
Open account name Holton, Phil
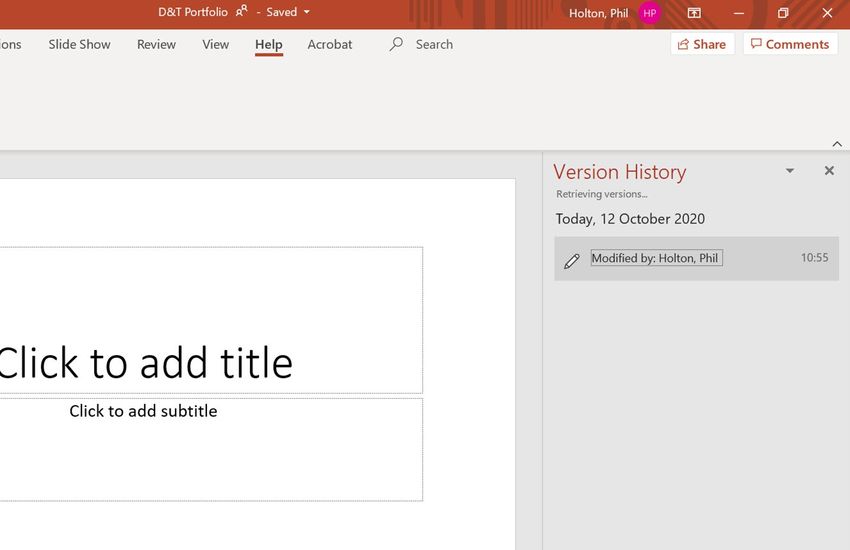[x=598, y=14]
